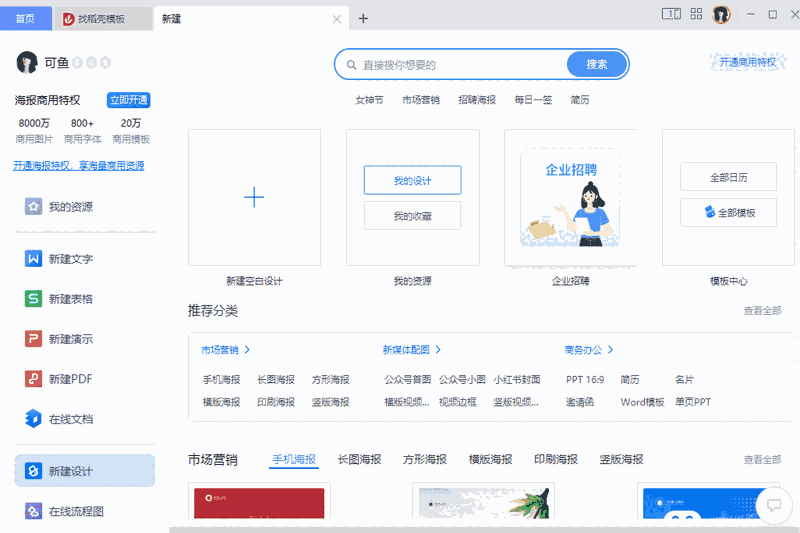Viewport: 800px width, 533px height.
Task: Select the 方形海报 tab under 市场营销
Action: 425,460
